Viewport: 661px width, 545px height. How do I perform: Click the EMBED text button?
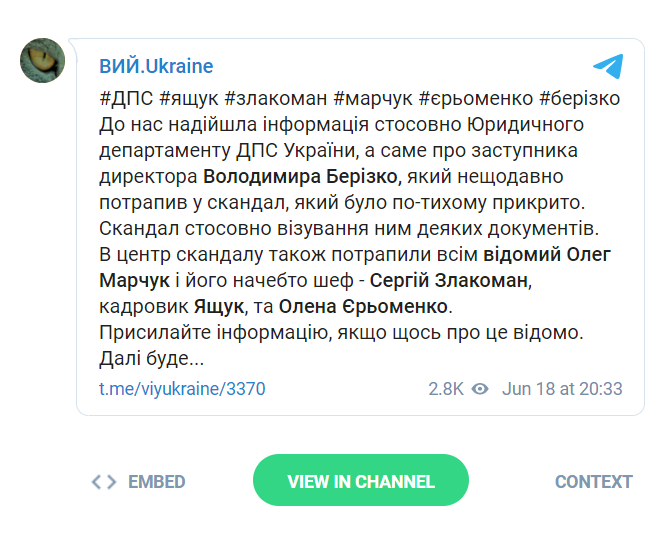pos(157,482)
